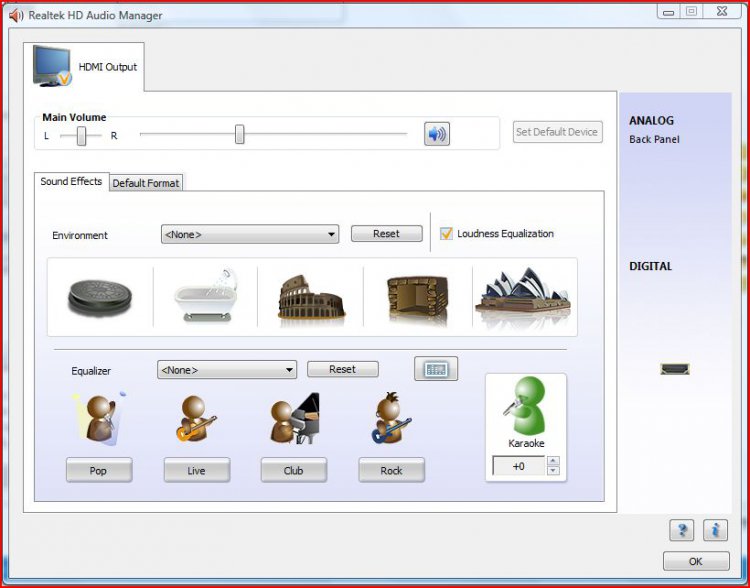Switch to the Sound Effects tab
The width and height of the screenshot is (750, 588).
pyautogui.click(x=71, y=181)
